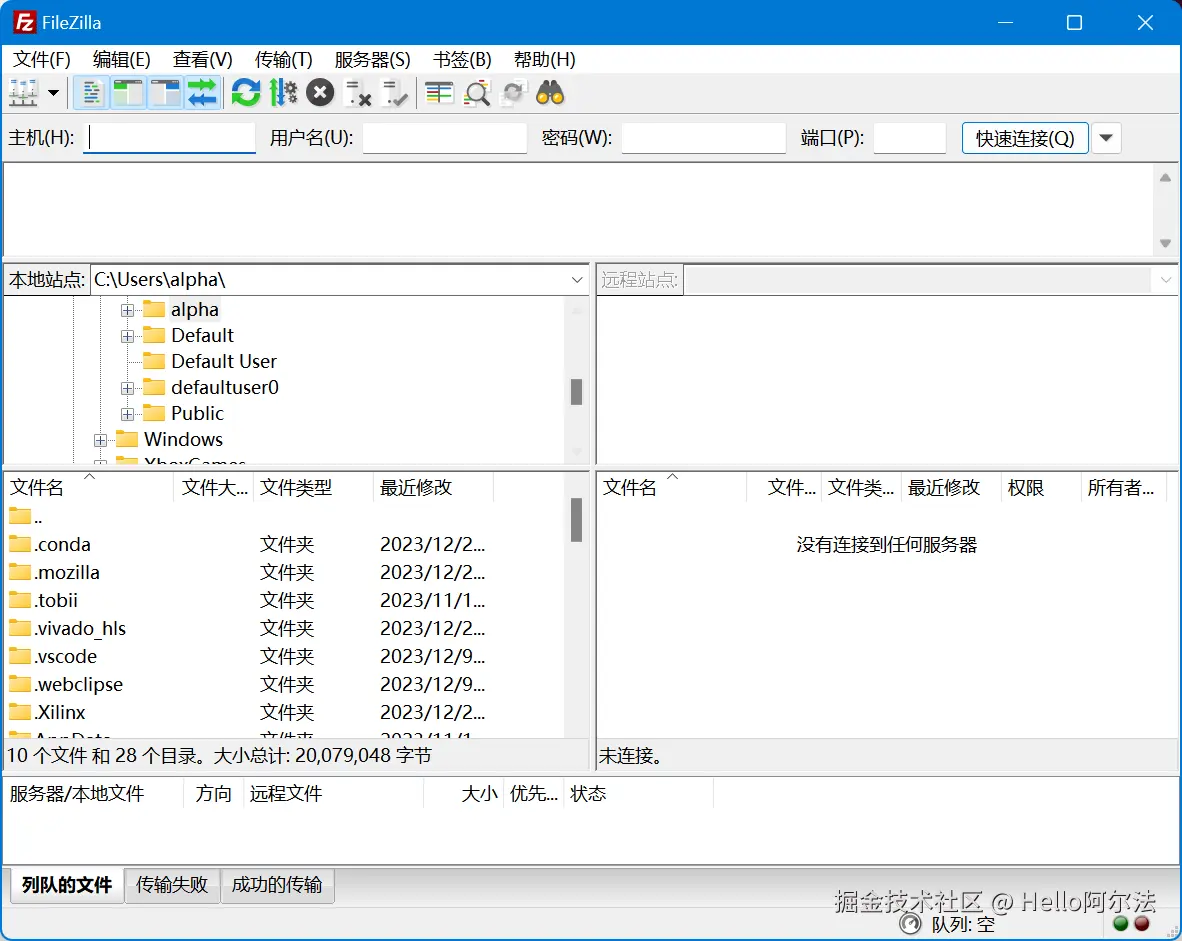This screenshot has width=1182, height=941.
Task: Open quickconnect history dropdown arrow
Action: coord(1106,138)
